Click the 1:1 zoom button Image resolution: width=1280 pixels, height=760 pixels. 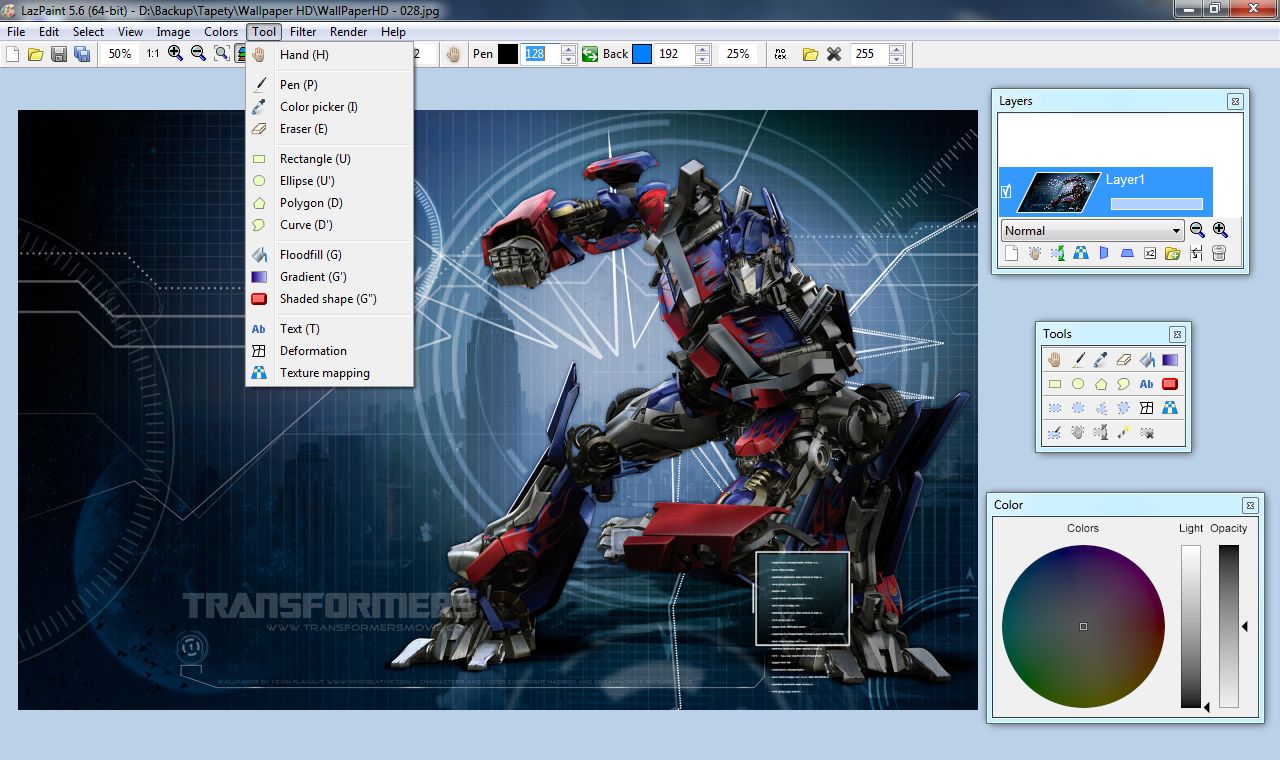click(x=152, y=54)
